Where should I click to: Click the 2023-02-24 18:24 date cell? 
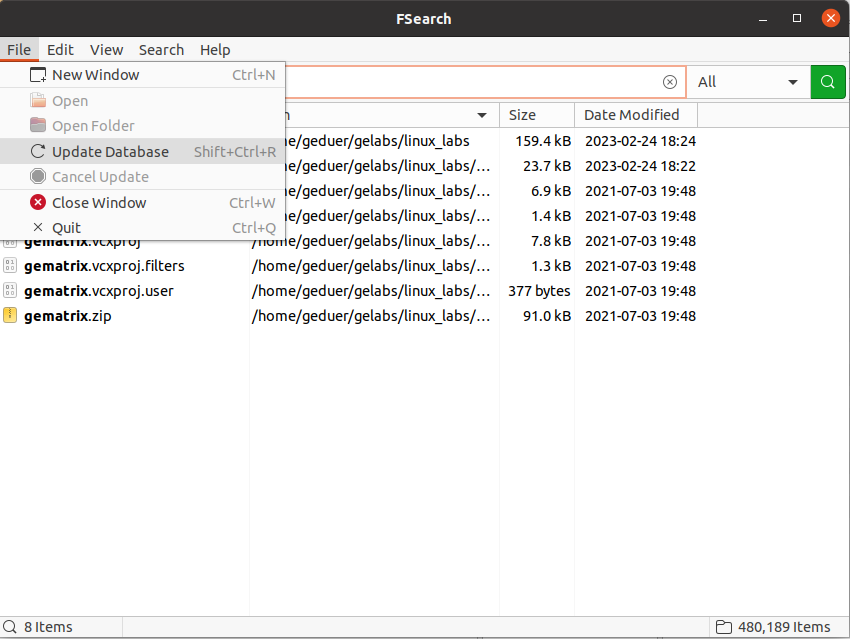tap(640, 141)
